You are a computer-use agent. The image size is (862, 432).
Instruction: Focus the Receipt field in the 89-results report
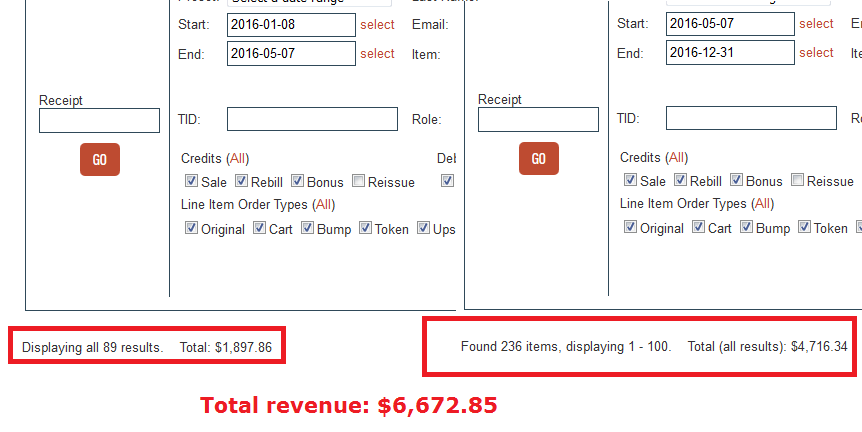pos(100,120)
